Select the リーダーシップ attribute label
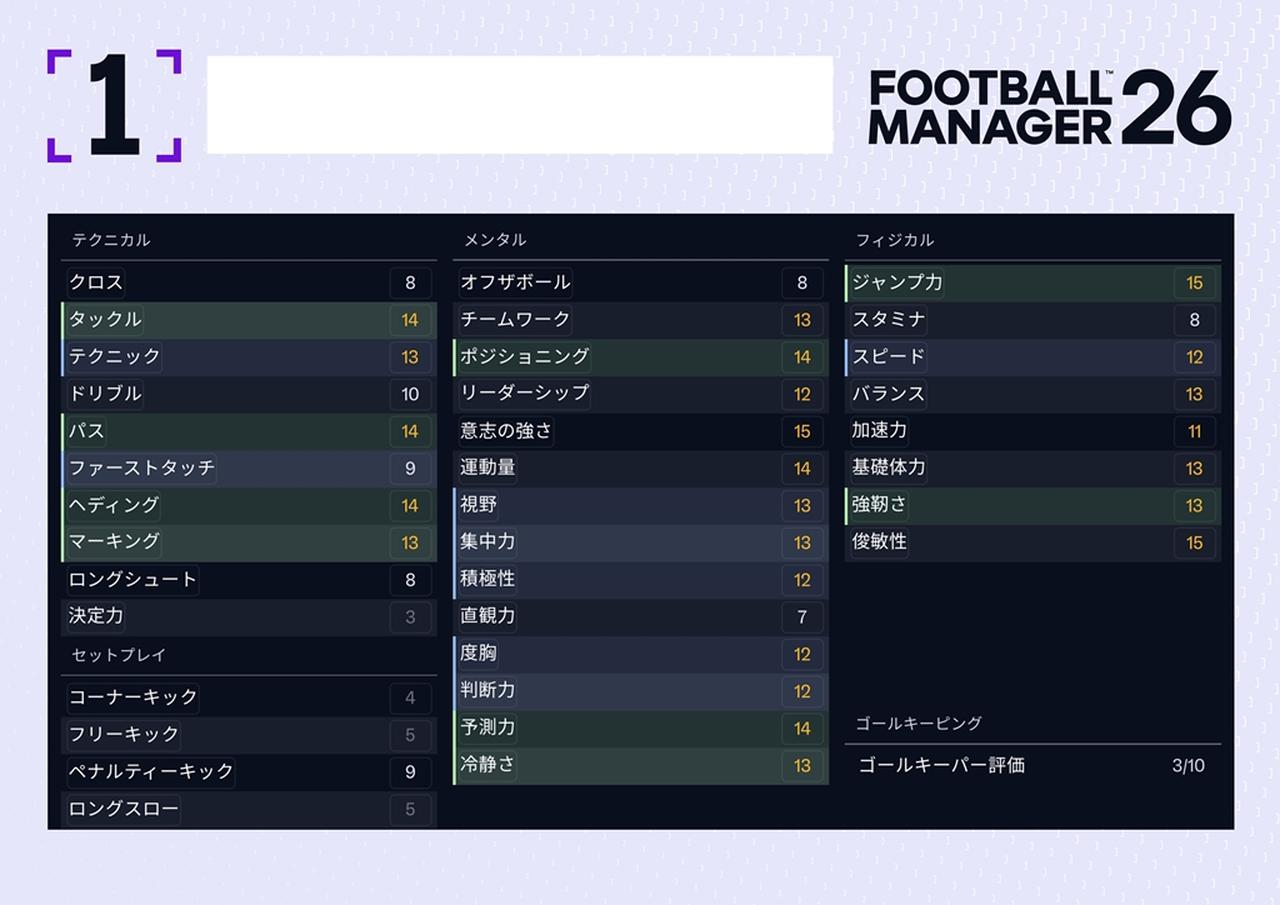This screenshot has width=1280, height=905. point(524,394)
